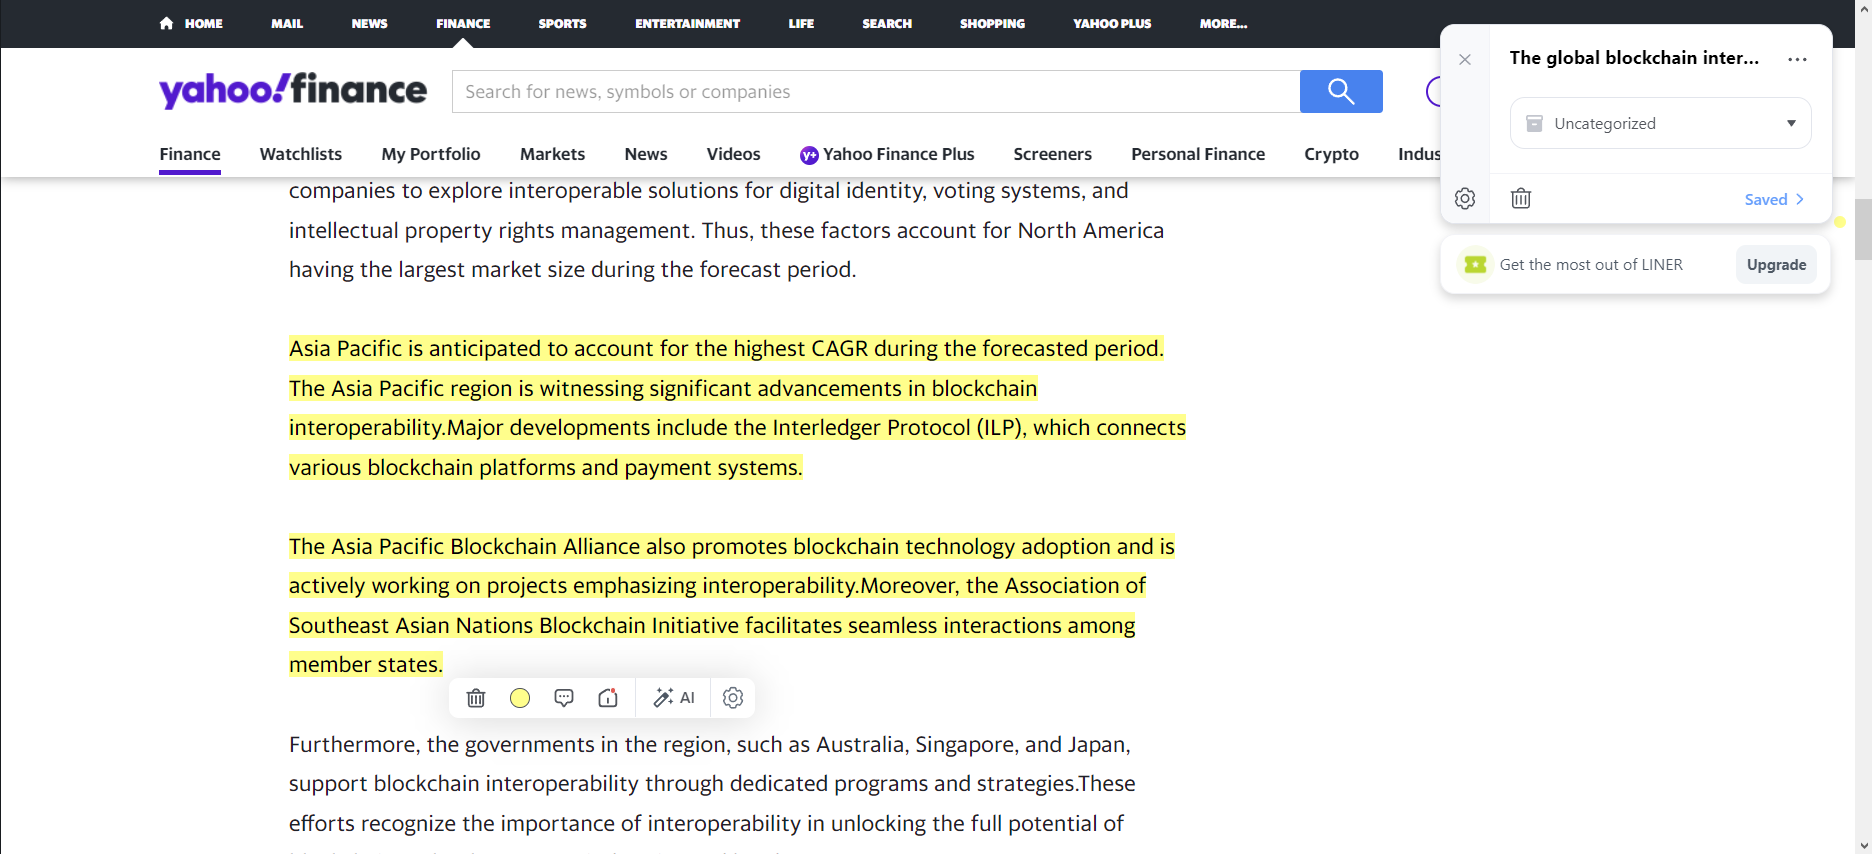Click the page vertical scrollbar thumb

[x=1863, y=229]
